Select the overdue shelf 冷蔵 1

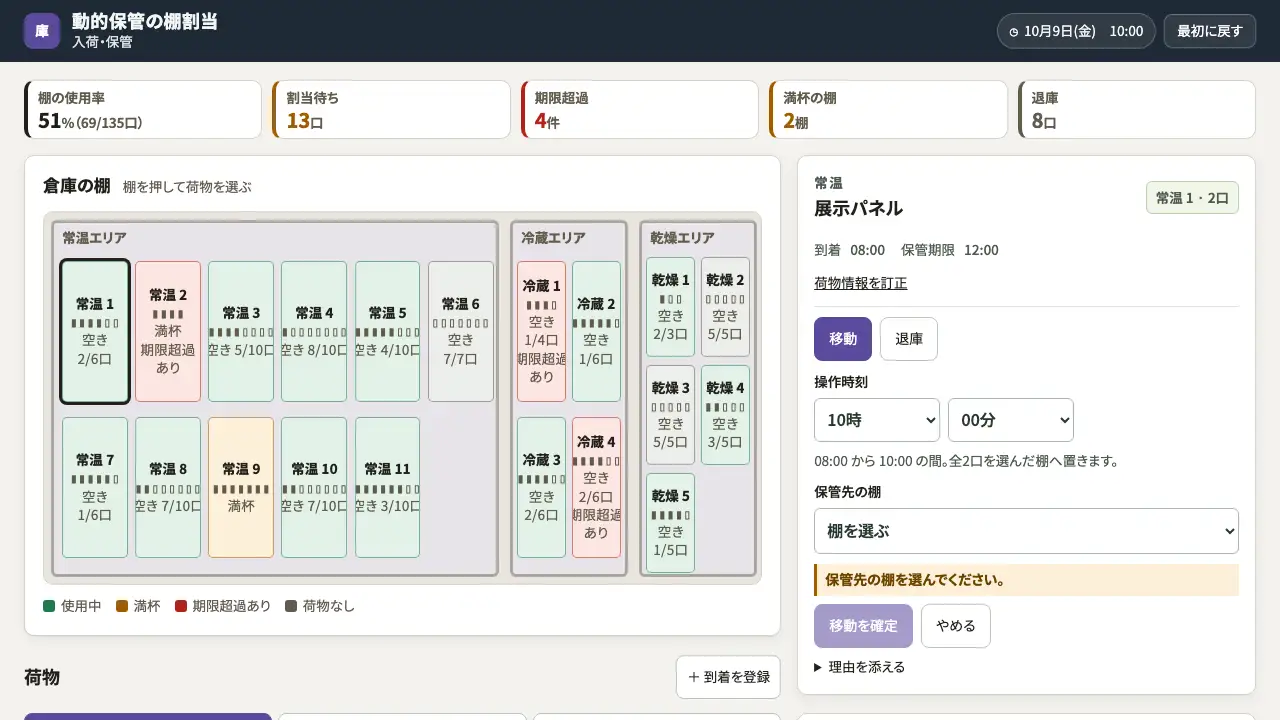pyautogui.click(x=541, y=331)
